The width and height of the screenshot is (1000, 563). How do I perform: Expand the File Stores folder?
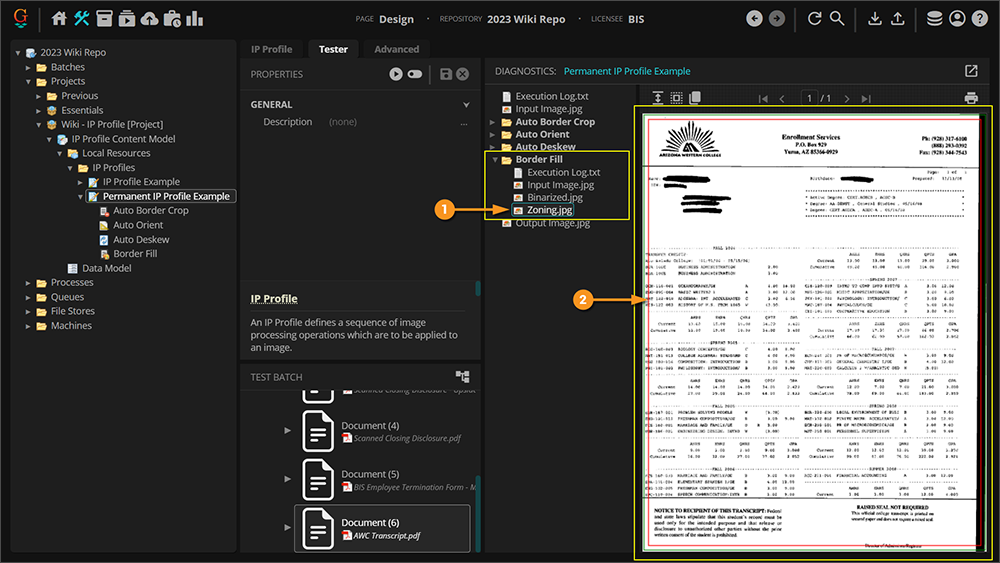pos(28,312)
